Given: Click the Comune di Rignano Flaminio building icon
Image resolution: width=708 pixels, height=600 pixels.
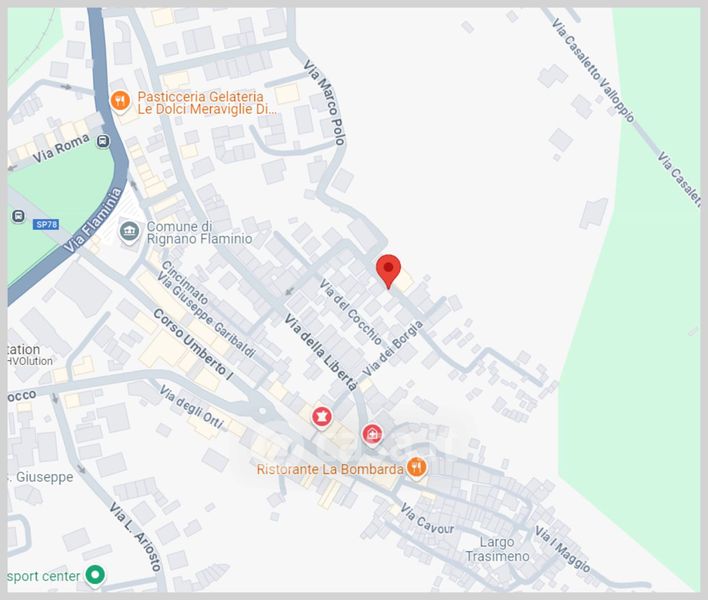Looking at the screenshot, I should 129,232.
